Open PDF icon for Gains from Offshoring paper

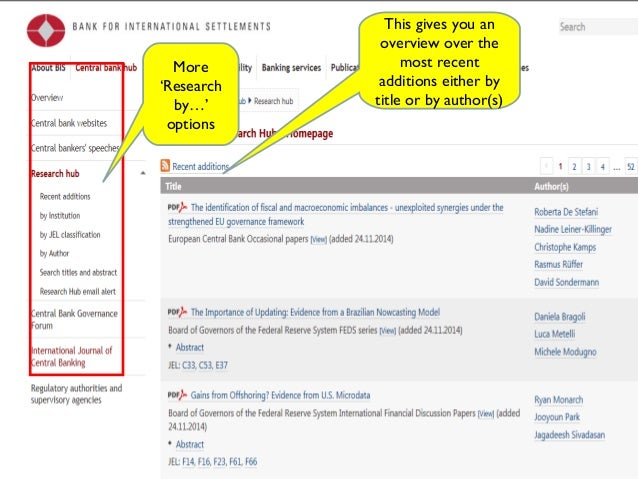(x=177, y=395)
